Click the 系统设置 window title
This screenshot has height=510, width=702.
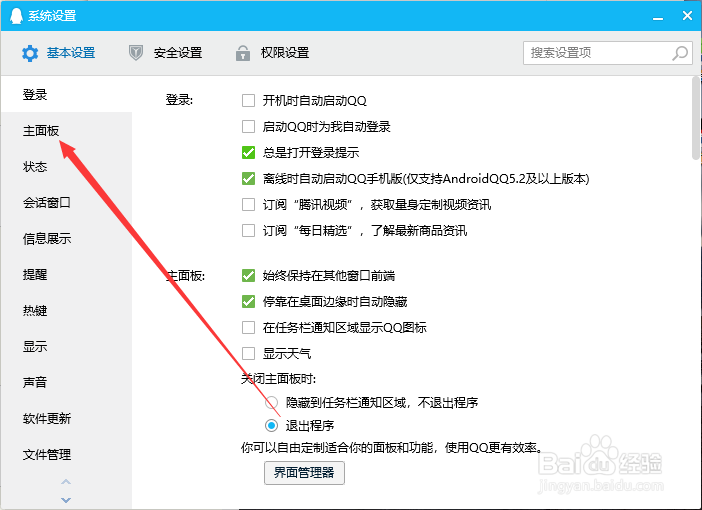point(52,16)
